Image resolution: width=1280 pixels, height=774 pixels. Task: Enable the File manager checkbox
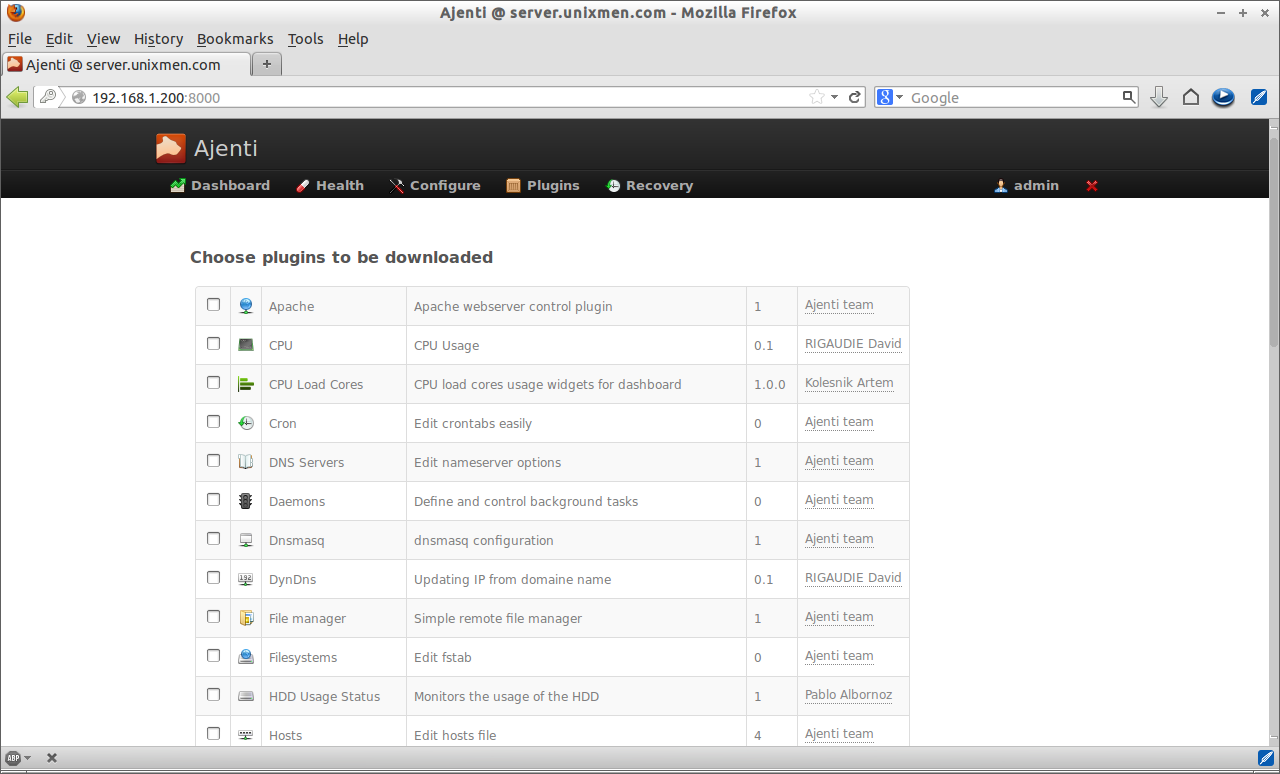click(213, 616)
